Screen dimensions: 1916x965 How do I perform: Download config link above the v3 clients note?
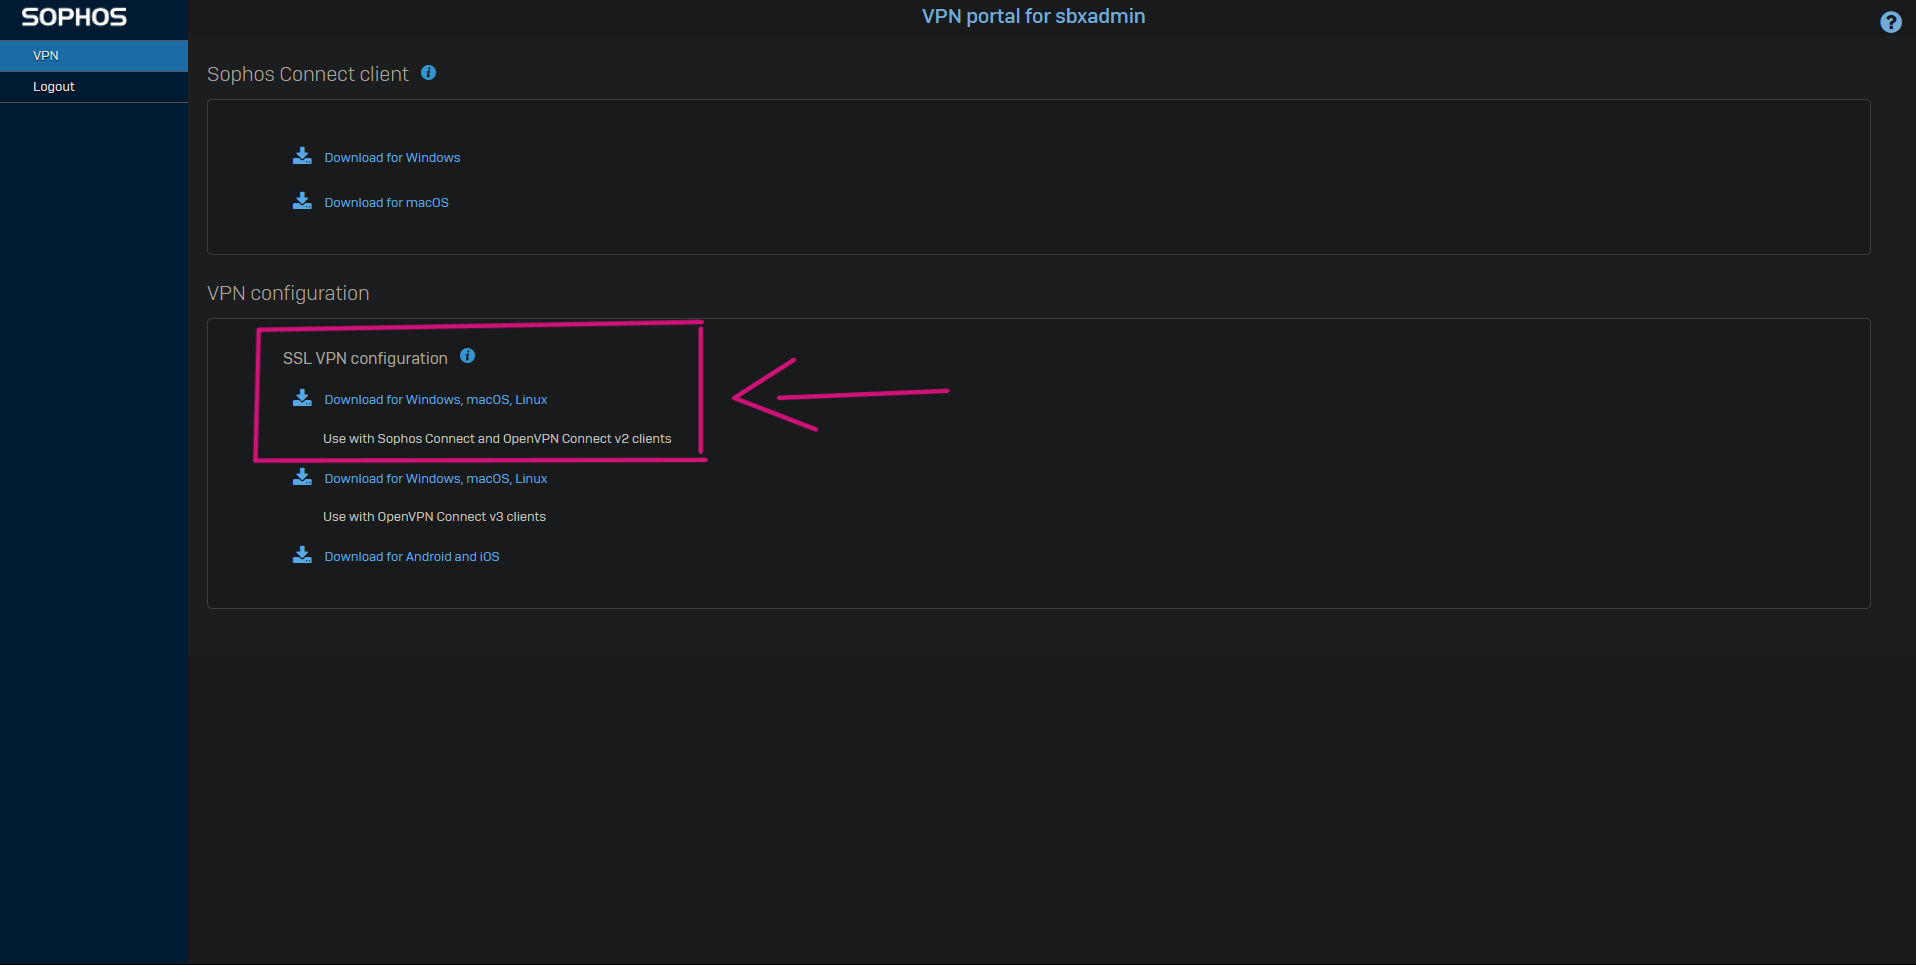coord(435,479)
